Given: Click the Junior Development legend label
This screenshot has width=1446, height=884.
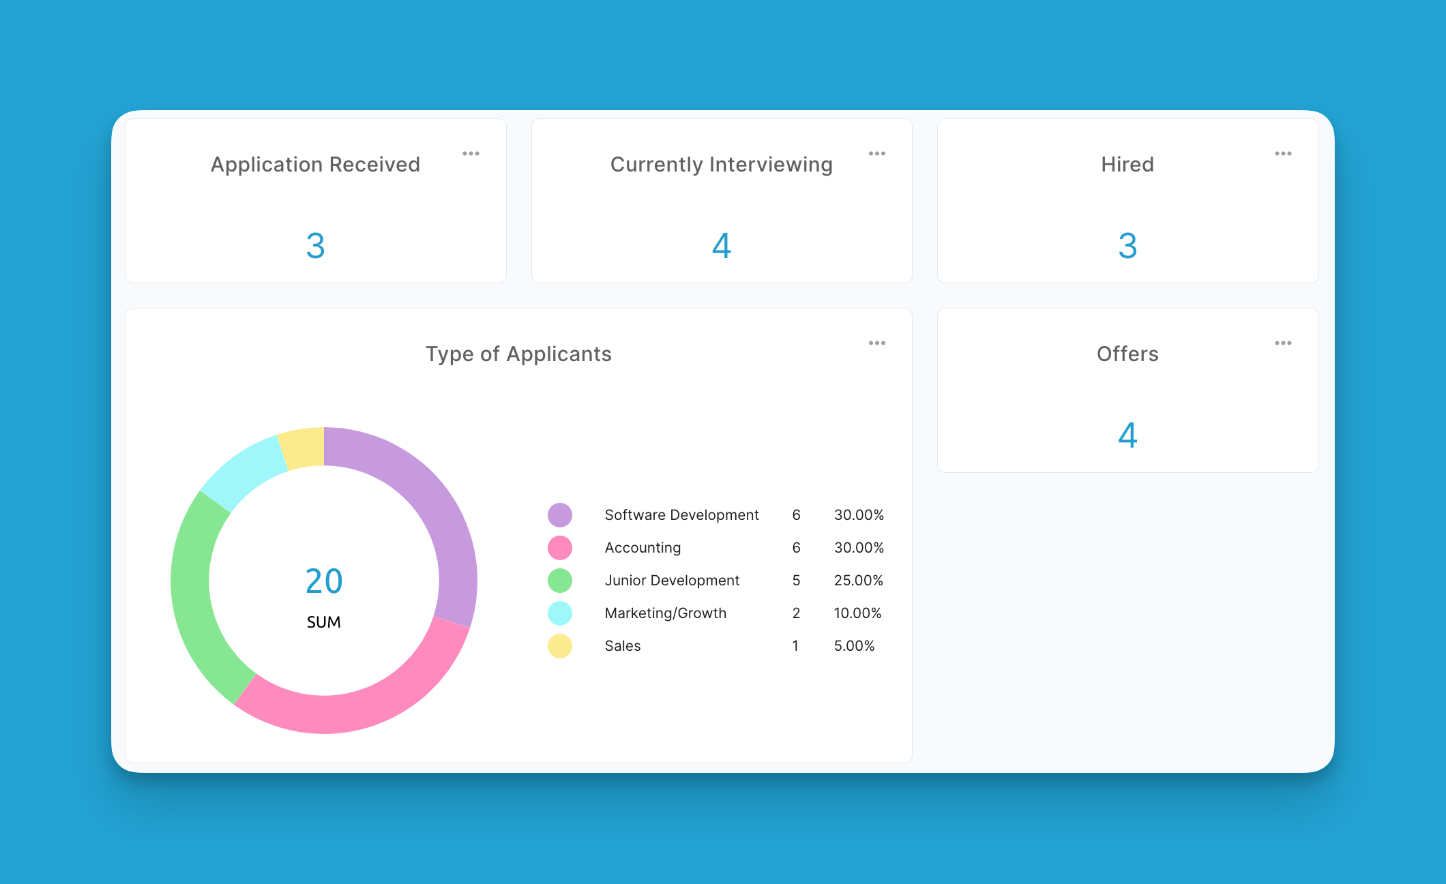Looking at the screenshot, I should click(x=672, y=580).
